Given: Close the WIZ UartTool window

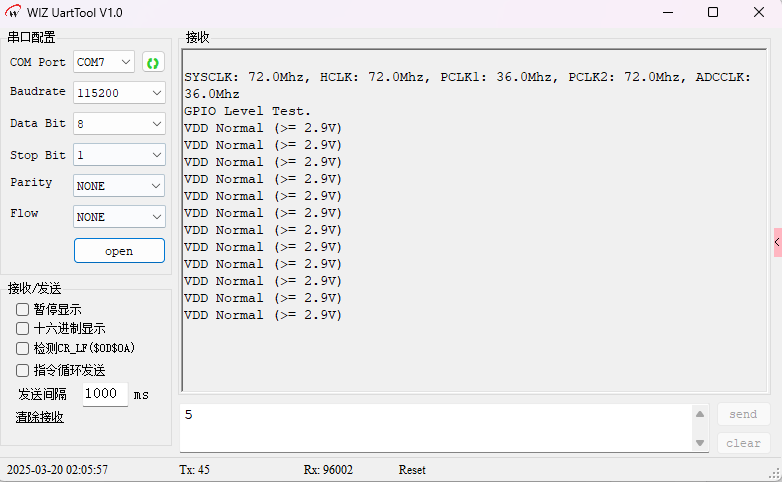Looking at the screenshot, I should coord(758,12).
